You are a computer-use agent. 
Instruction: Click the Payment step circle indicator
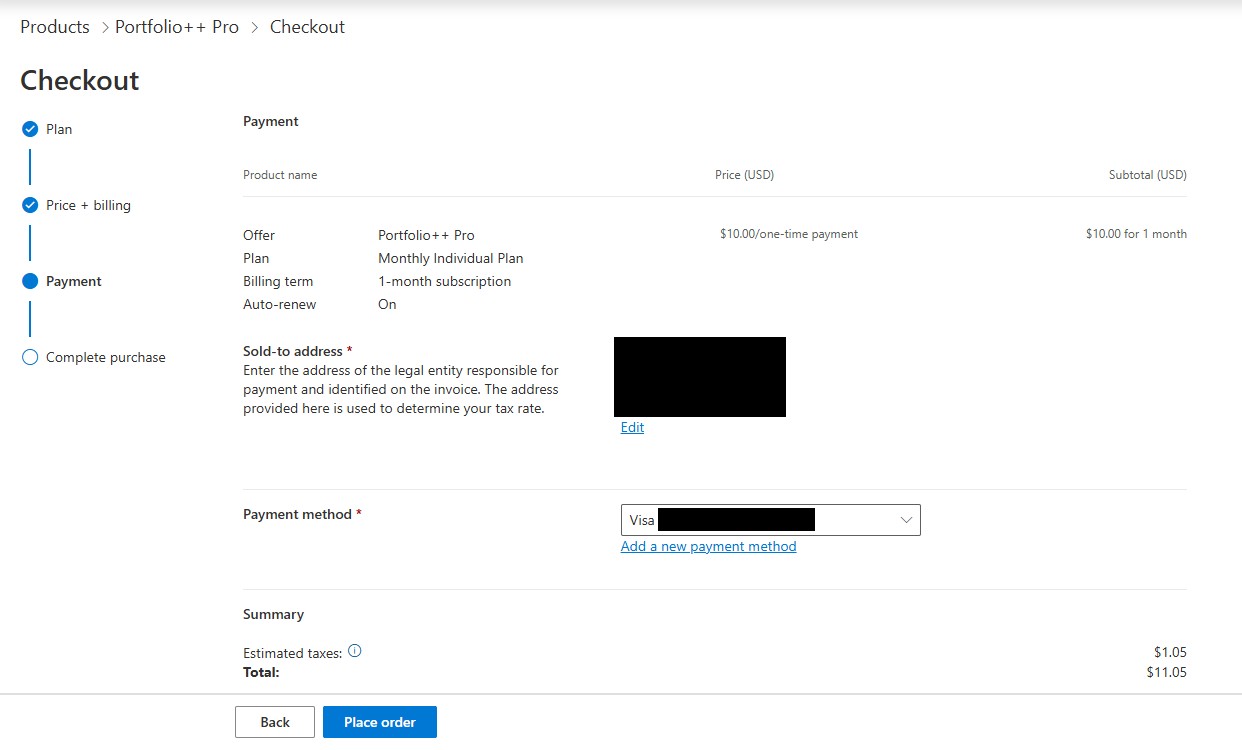[30, 281]
